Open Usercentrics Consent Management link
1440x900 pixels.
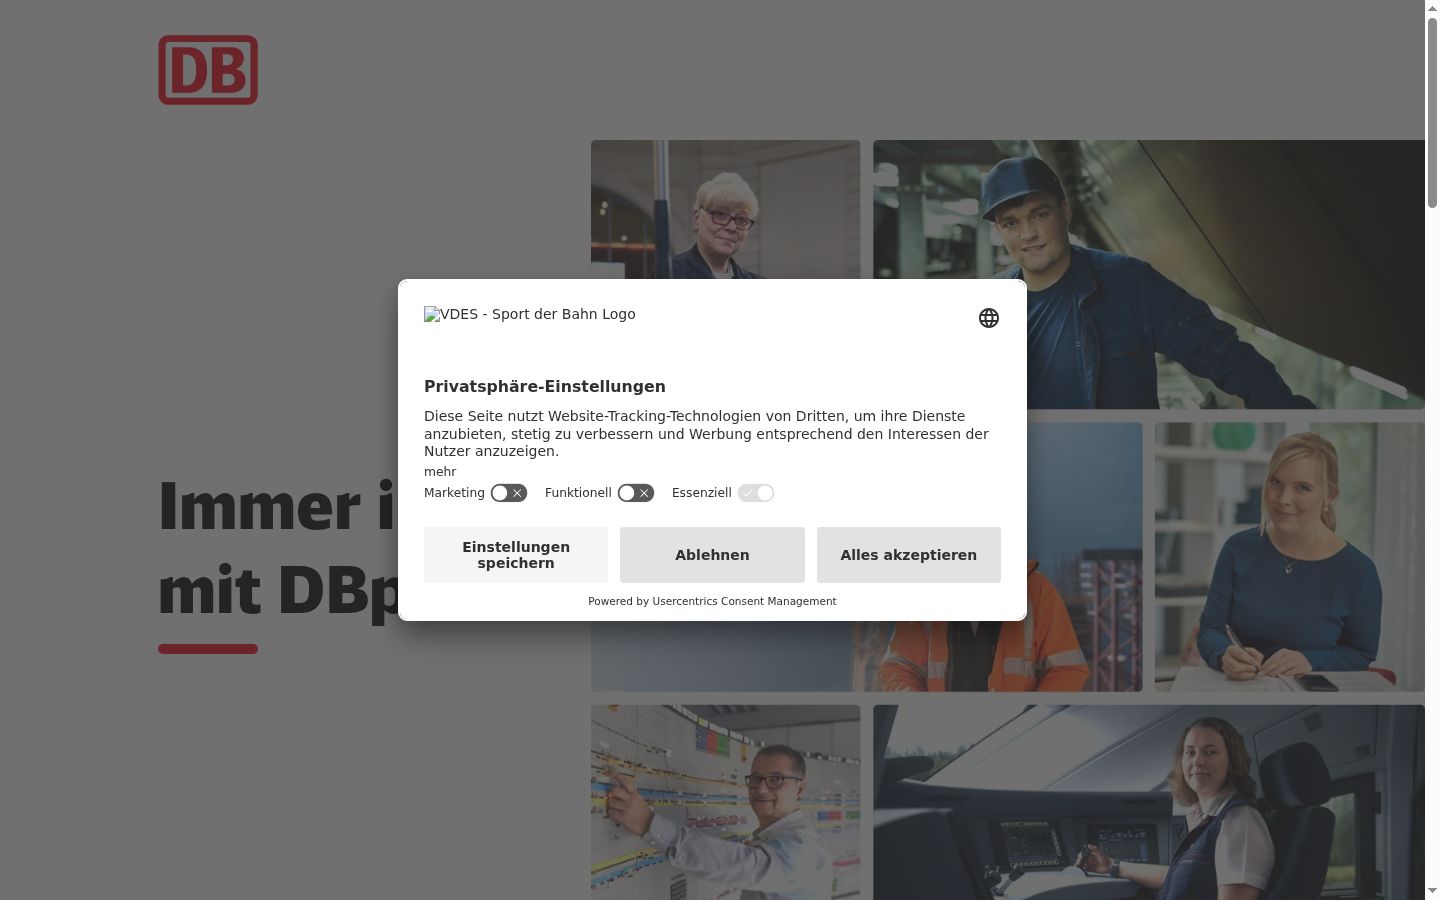pyautogui.click(x=744, y=601)
